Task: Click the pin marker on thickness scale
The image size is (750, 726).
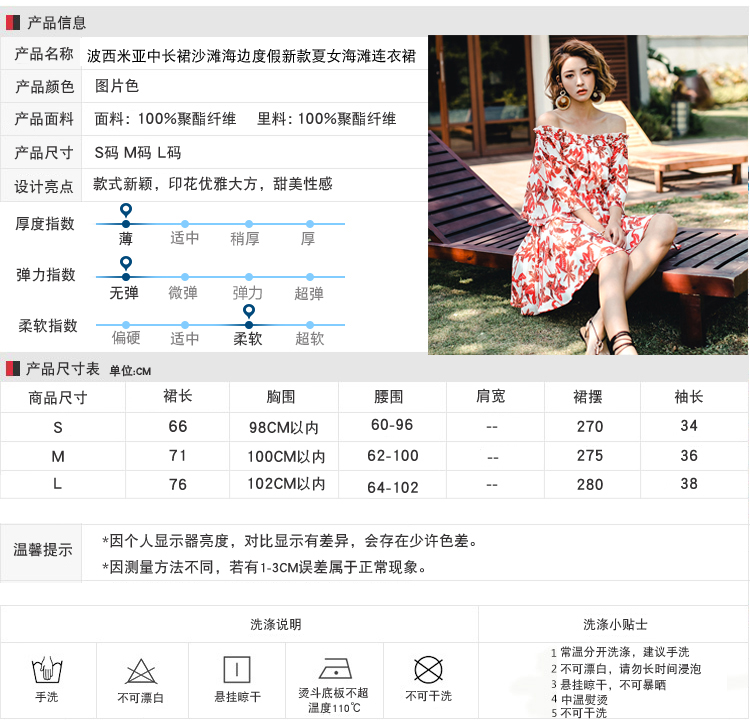Action: click(125, 212)
